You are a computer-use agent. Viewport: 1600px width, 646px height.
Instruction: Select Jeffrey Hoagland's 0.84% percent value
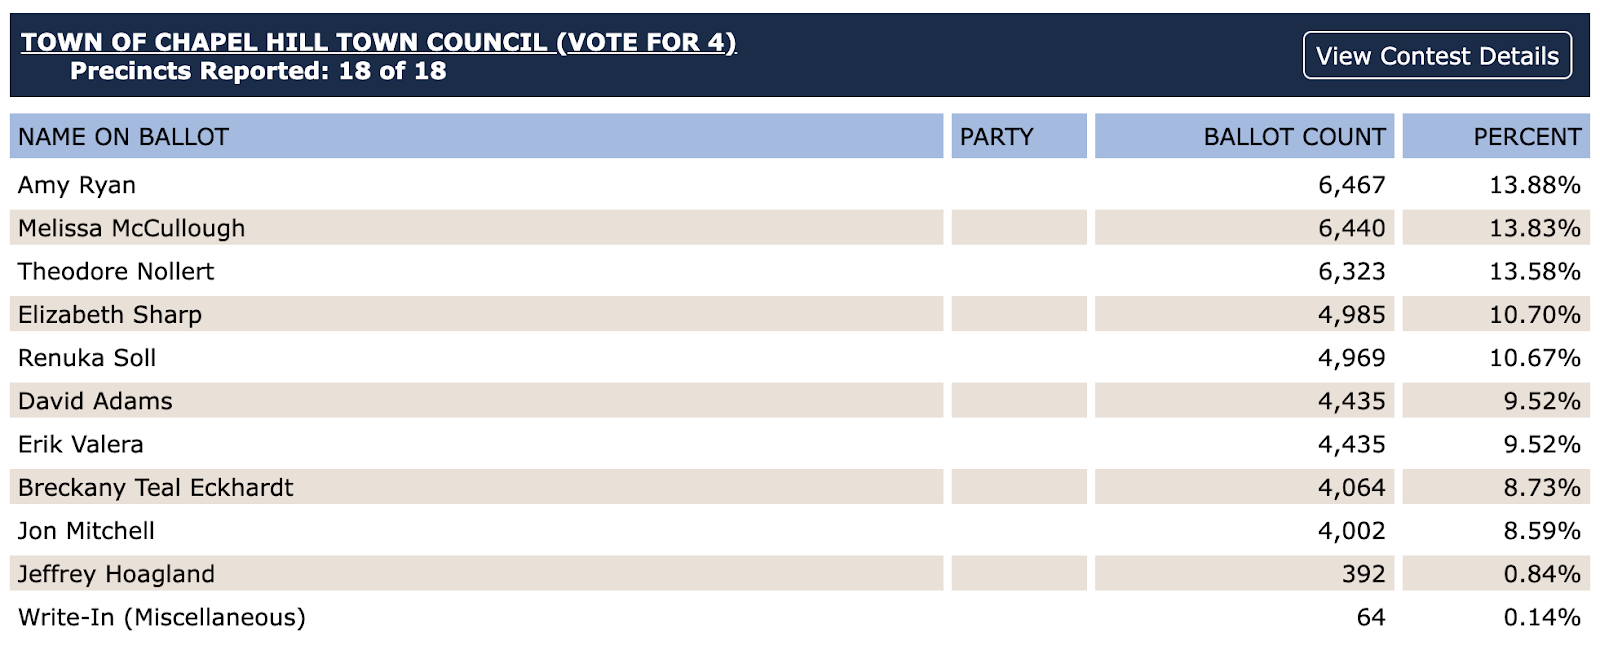pos(1542,574)
